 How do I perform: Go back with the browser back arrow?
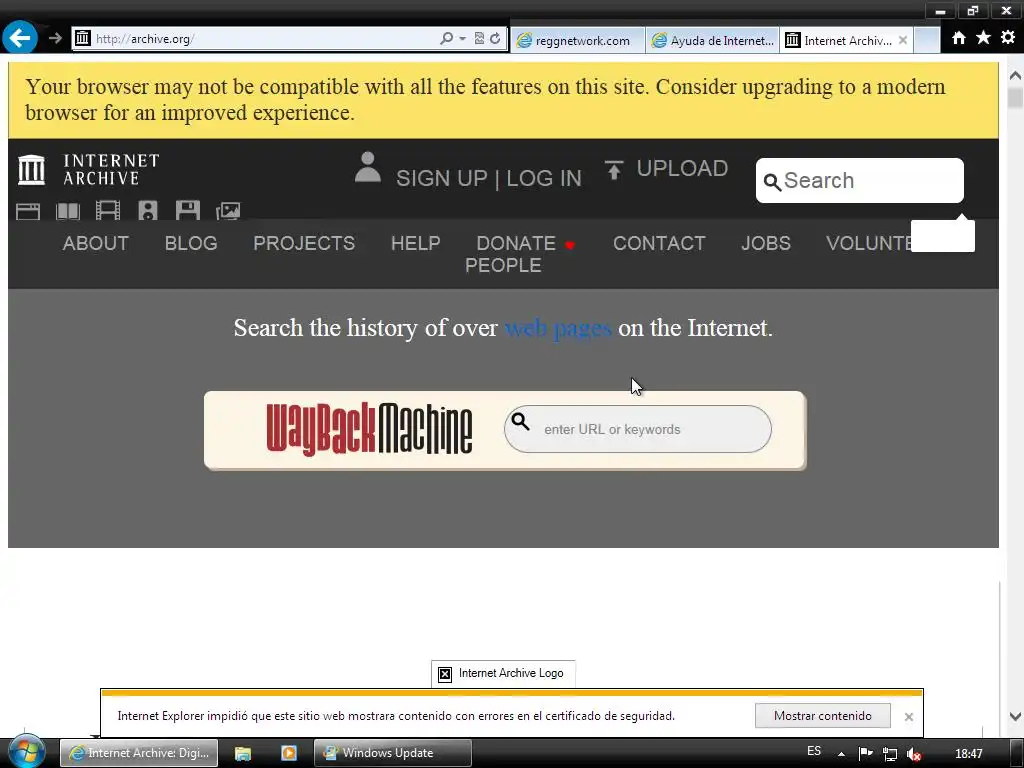pyautogui.click(x=20, y=38)
